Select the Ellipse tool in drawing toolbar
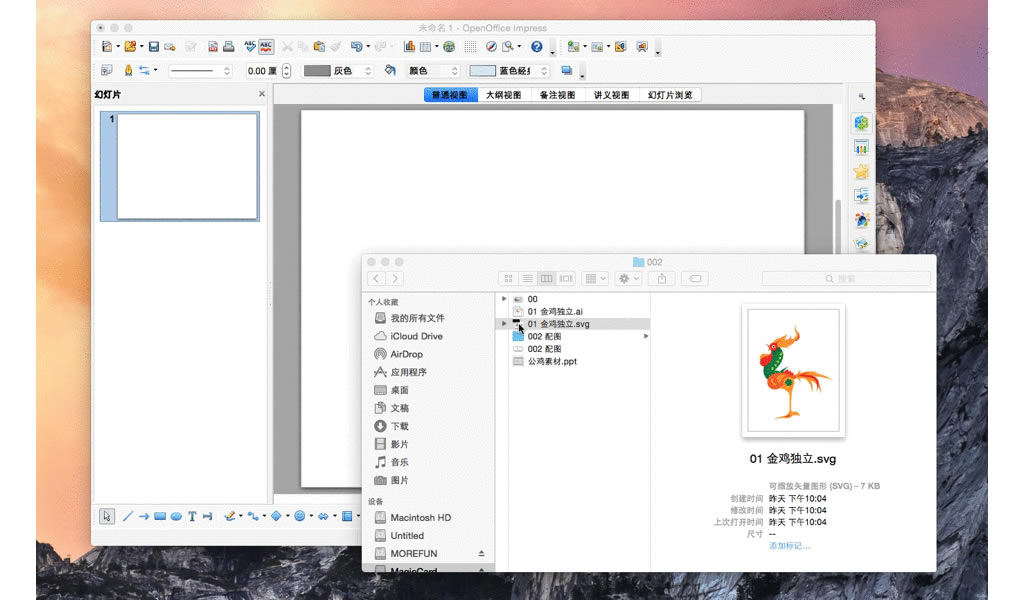 pyautogui.click(x=175, y=517)
